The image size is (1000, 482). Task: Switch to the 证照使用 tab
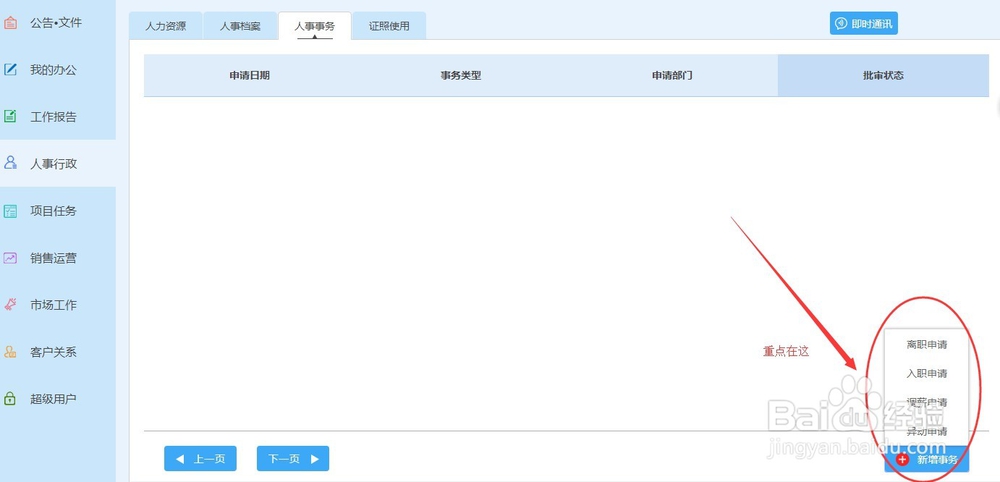[389, 26]
